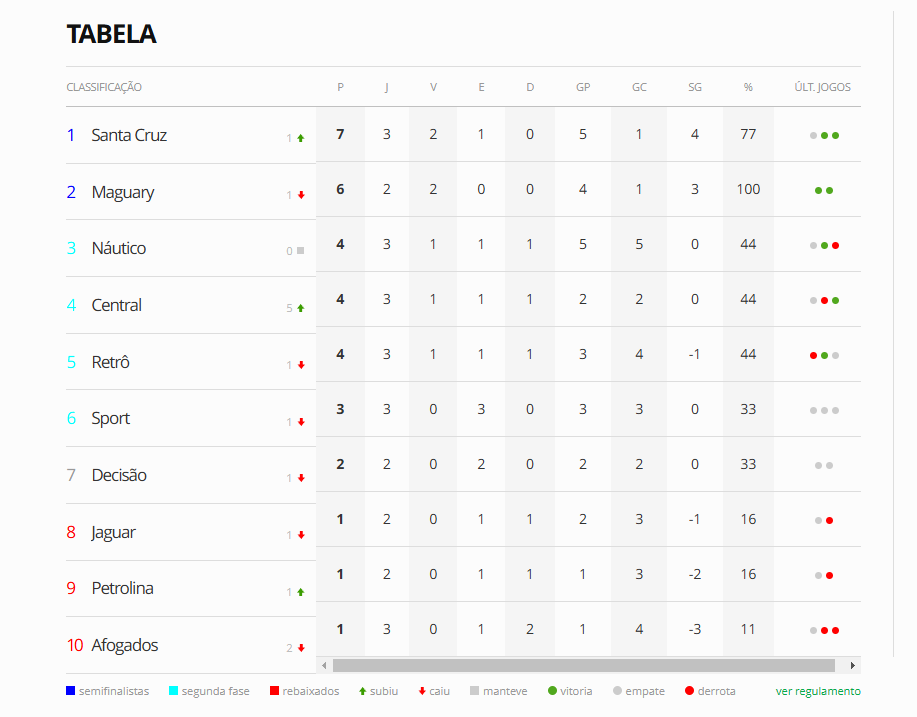This screenshot has height=717, width=917.
Task: Open the 'ver regulamento' link
Action: [x=818, y=691]
